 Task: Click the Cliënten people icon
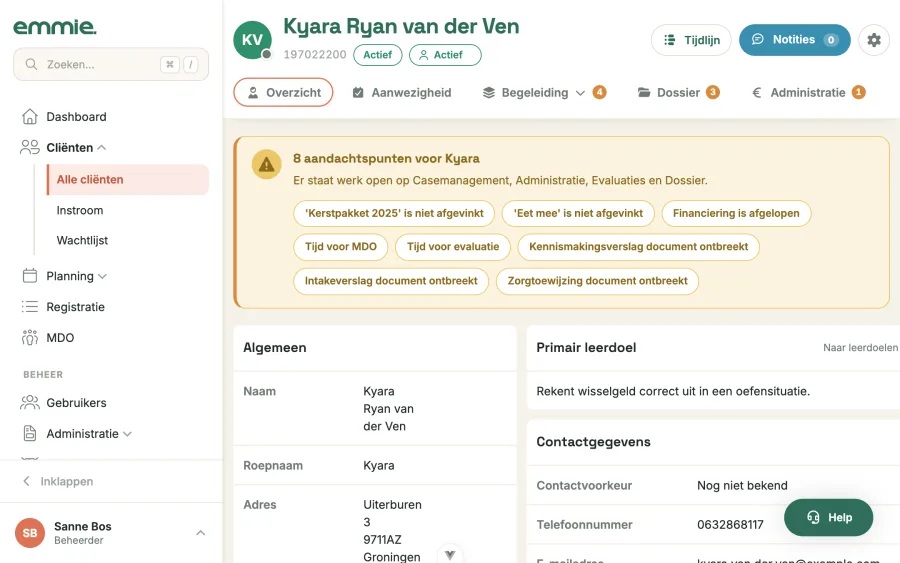[x=30, y=147]
